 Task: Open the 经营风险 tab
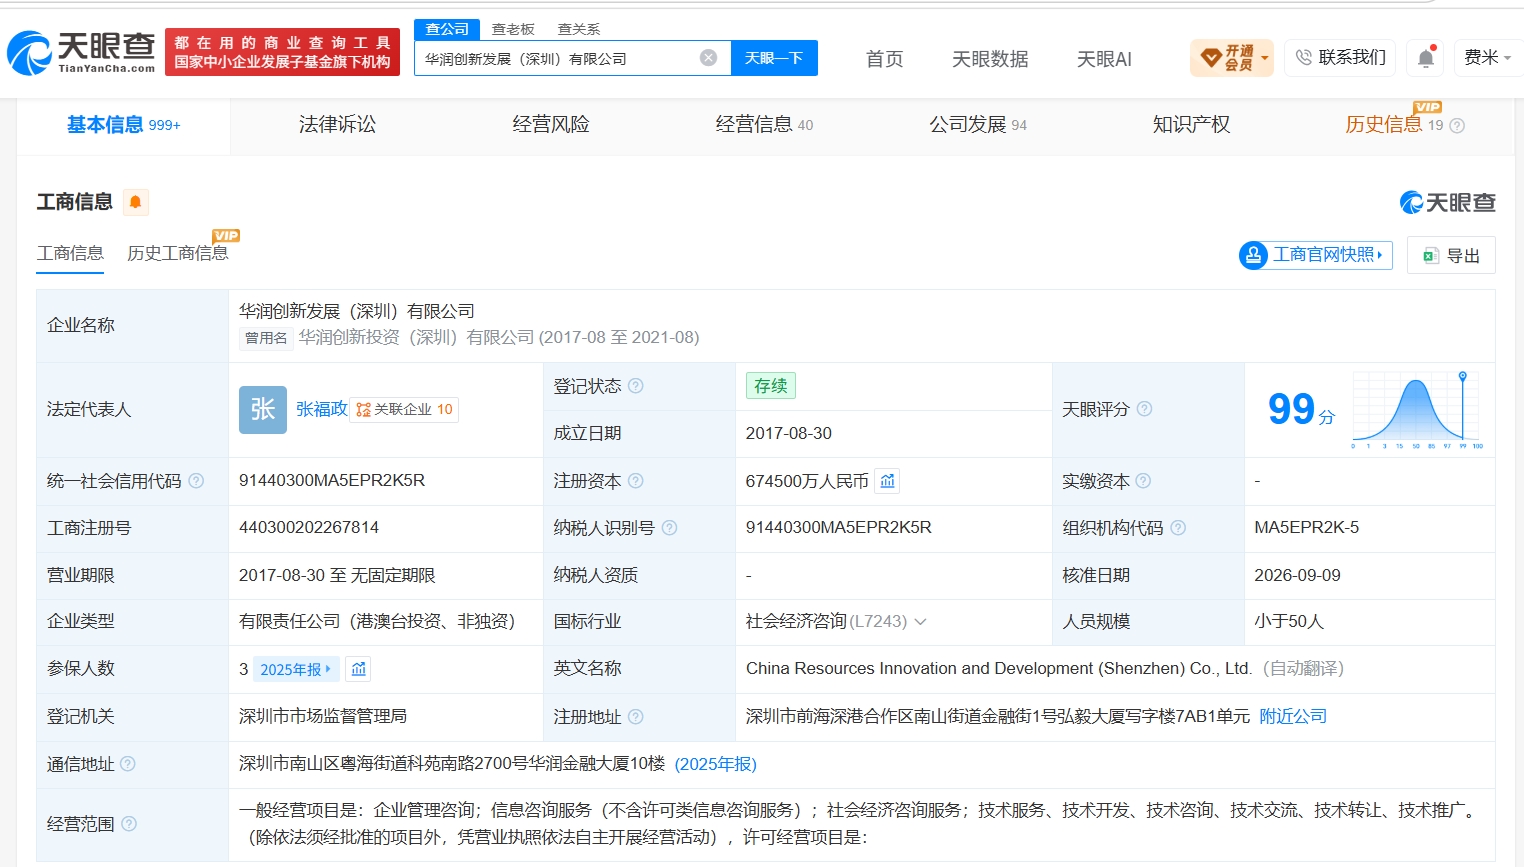point(551,125)
